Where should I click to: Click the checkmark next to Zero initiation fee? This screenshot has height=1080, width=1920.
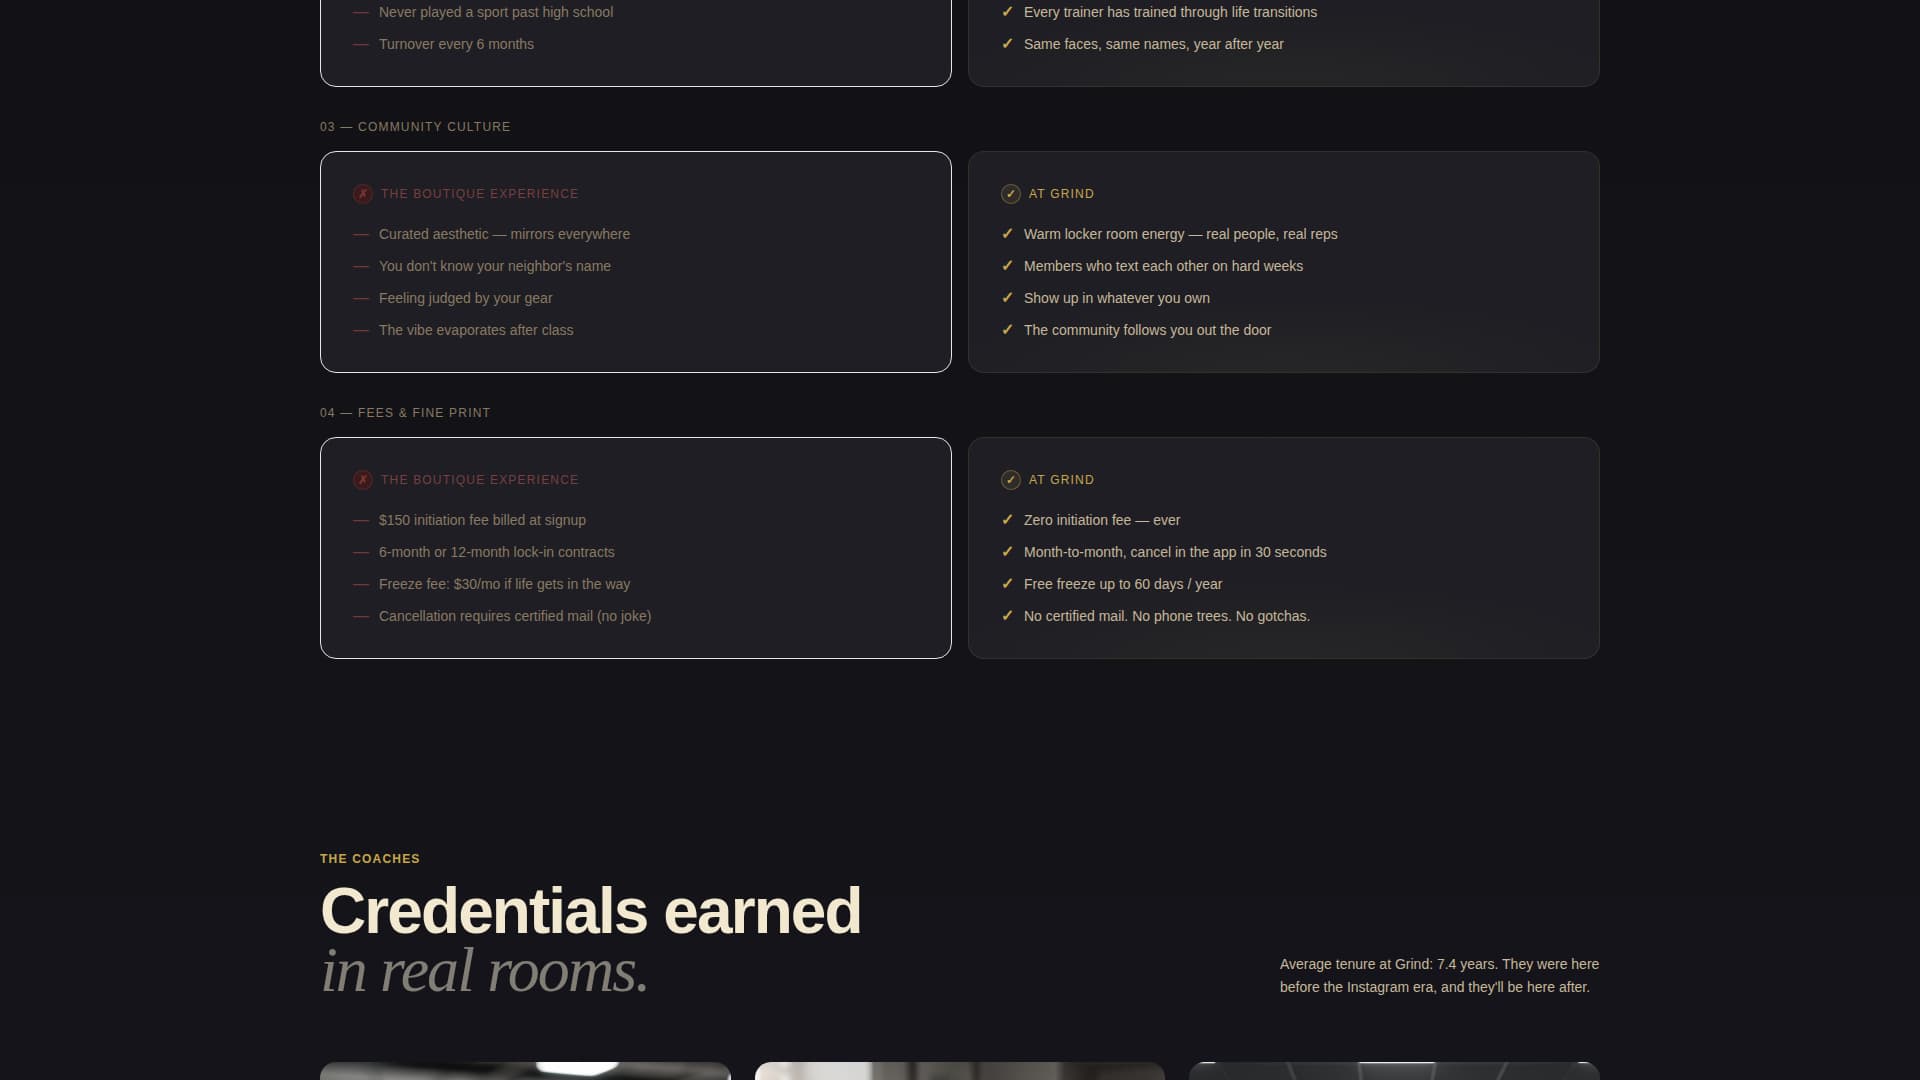click(1007, 520)
